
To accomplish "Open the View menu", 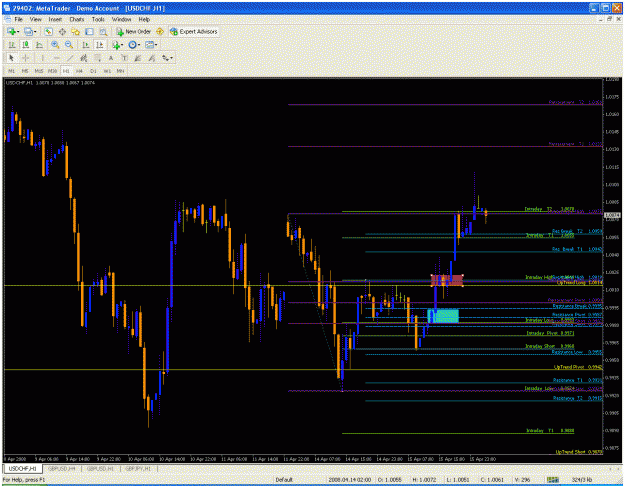I will [x=35, y=19].
